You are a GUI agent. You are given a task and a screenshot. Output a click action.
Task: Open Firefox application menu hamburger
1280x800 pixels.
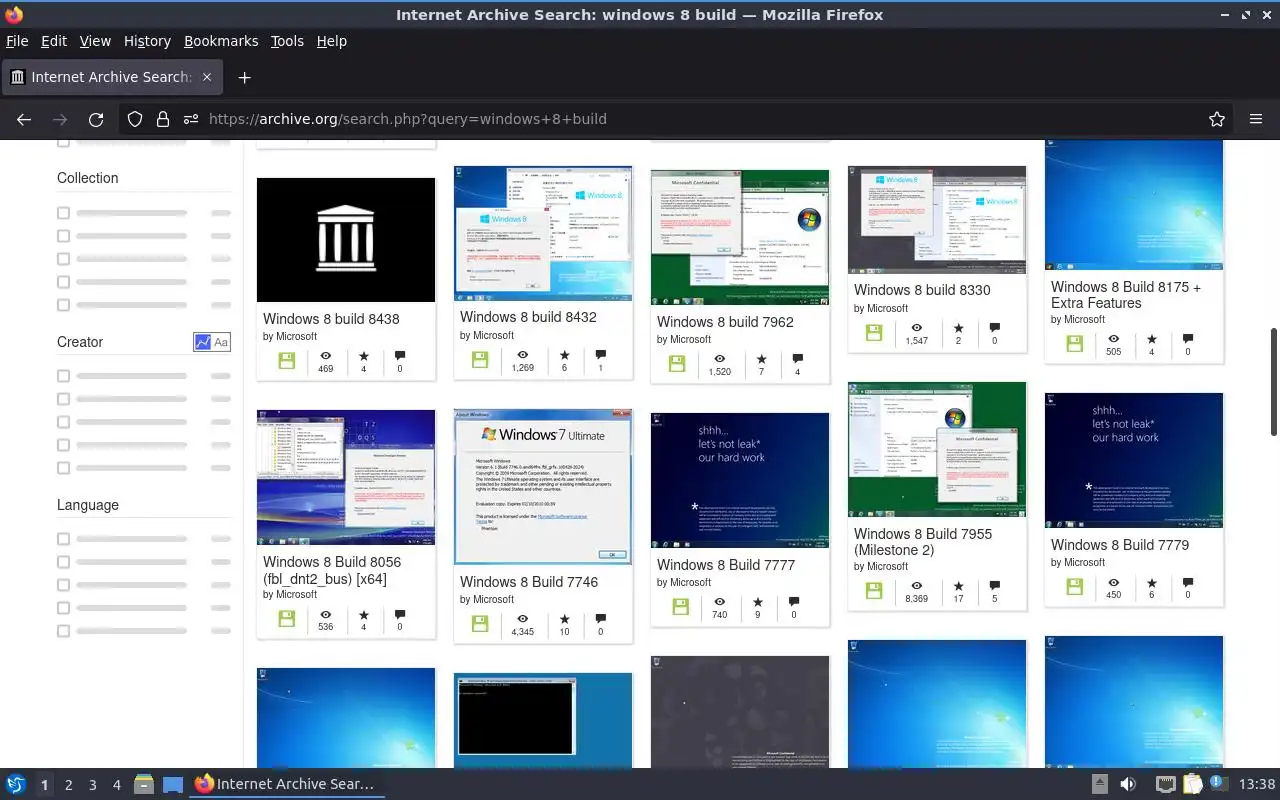[1256, 119]
